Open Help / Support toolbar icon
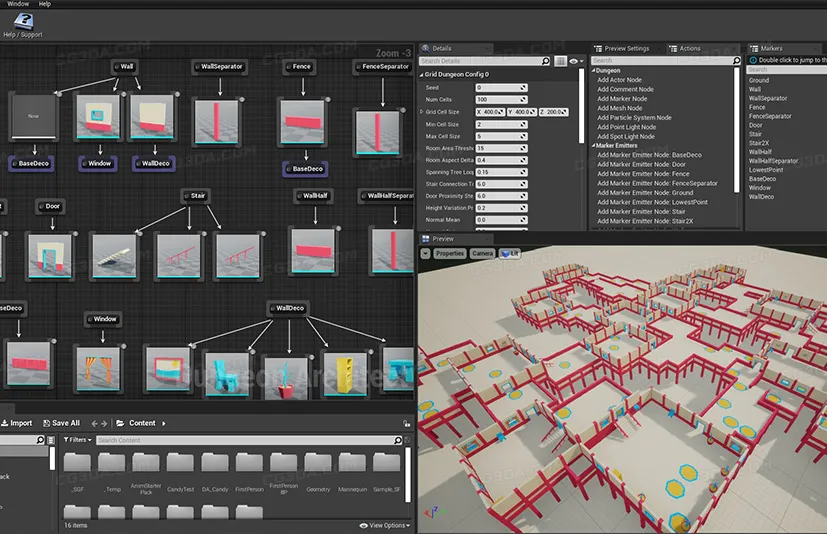 tap(23, 25)
